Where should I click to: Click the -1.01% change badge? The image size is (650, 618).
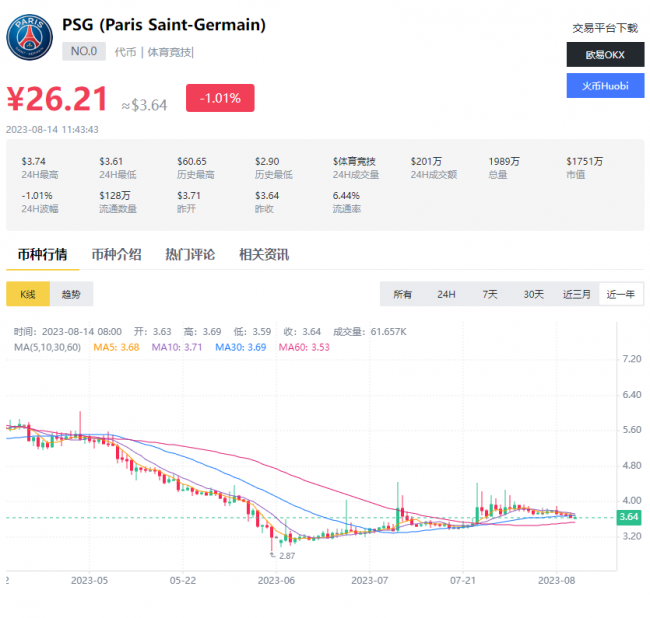click(x=220, y=98)
